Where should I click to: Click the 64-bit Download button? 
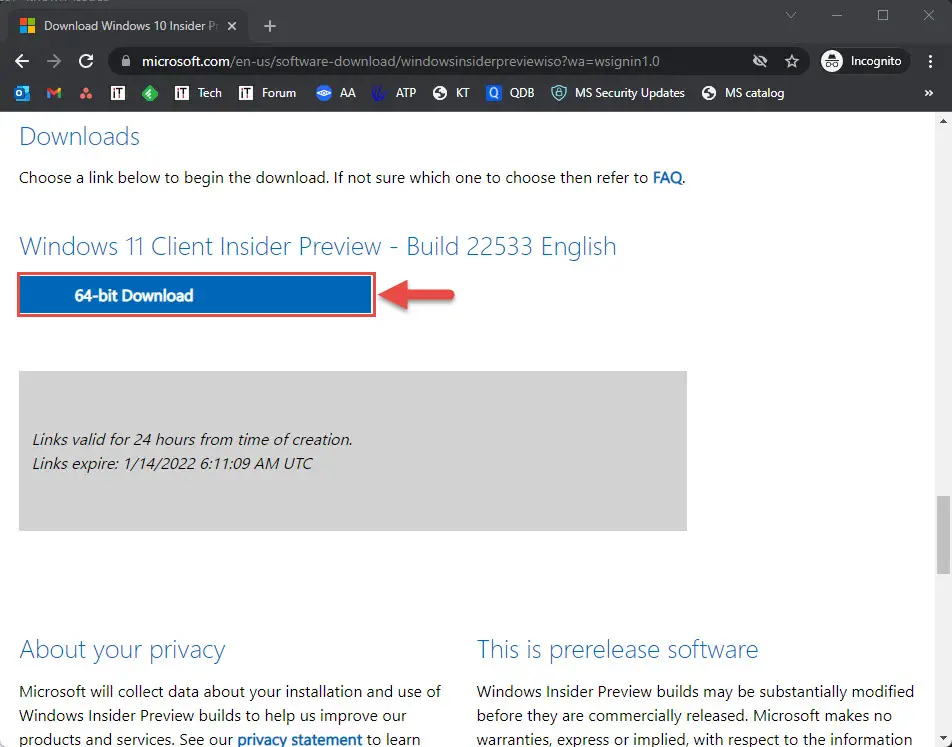[196, 295]
